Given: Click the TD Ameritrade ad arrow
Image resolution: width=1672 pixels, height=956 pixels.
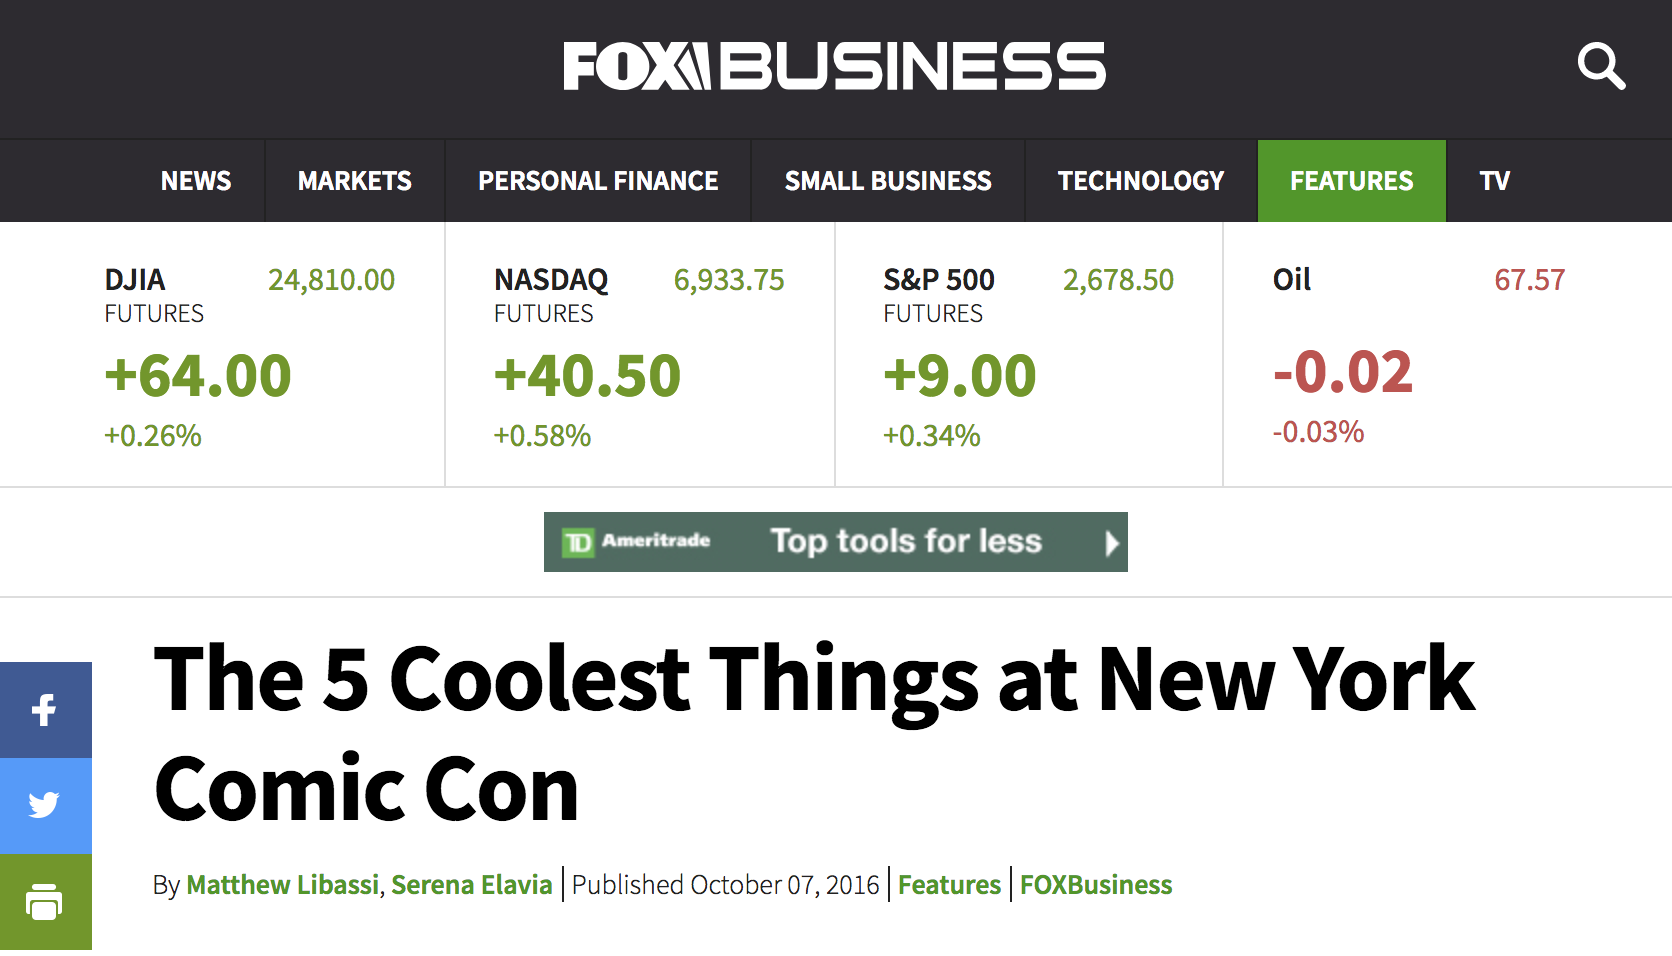Looking at the screenshot, I should click(x=1111, y=543).
